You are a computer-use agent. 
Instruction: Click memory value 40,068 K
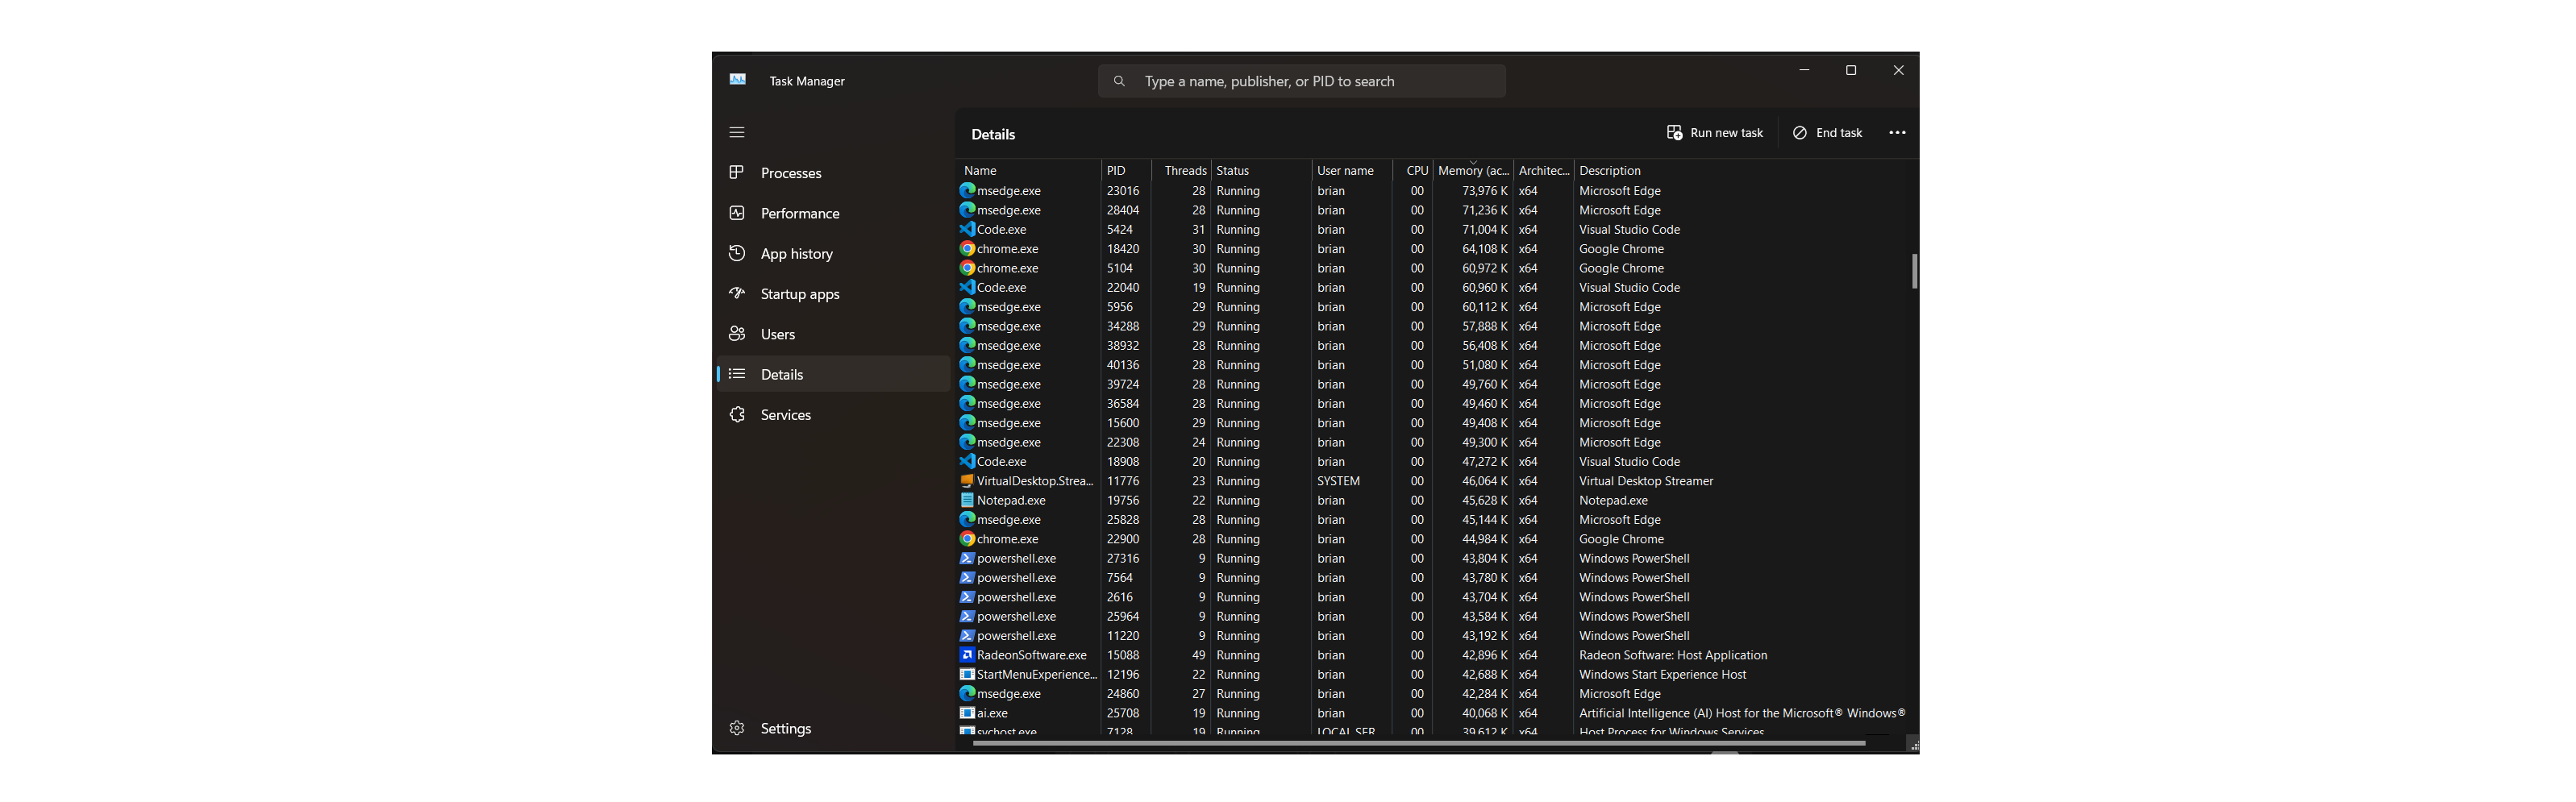[x=1484, y=713]
